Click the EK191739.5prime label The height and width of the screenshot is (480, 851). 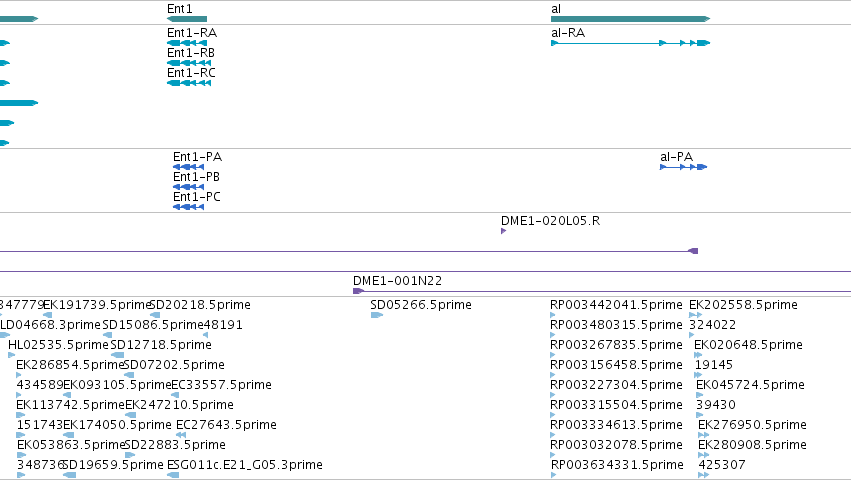coord(97,305)
